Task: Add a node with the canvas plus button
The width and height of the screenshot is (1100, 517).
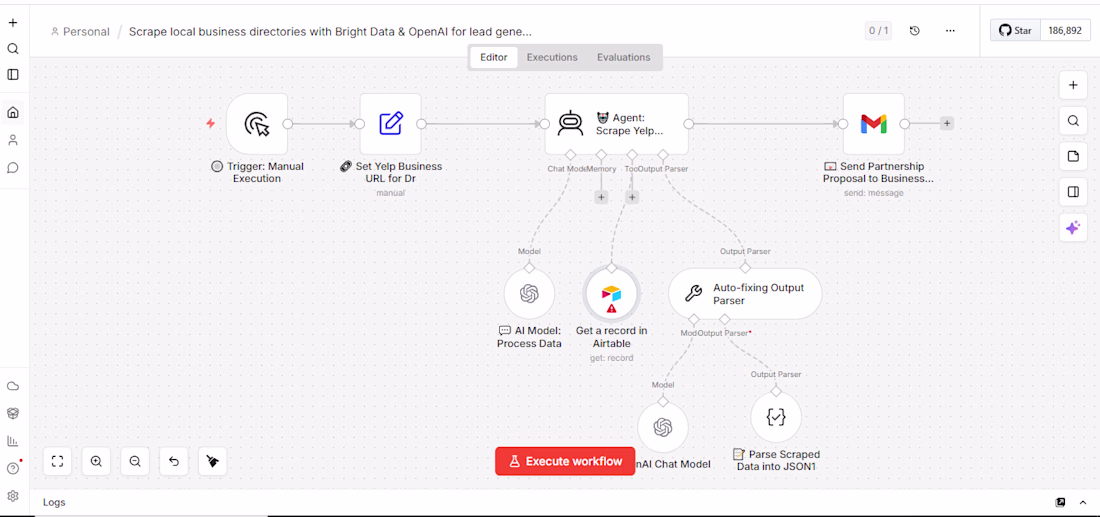Action: (x=1073, y=86)
